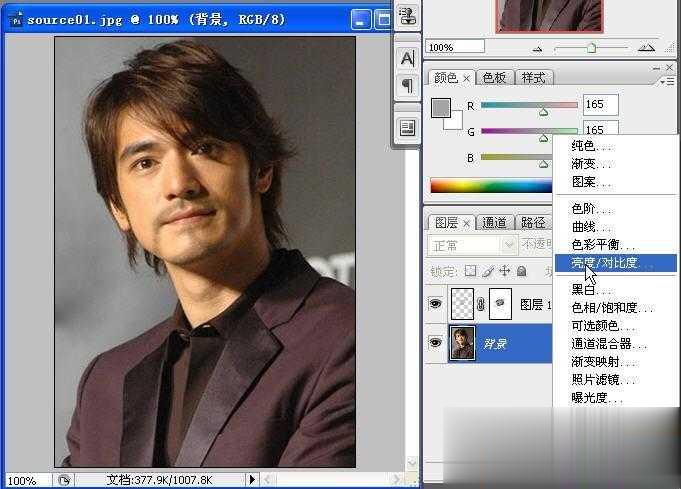Select the 图层 tab

(x=446, y=222)
